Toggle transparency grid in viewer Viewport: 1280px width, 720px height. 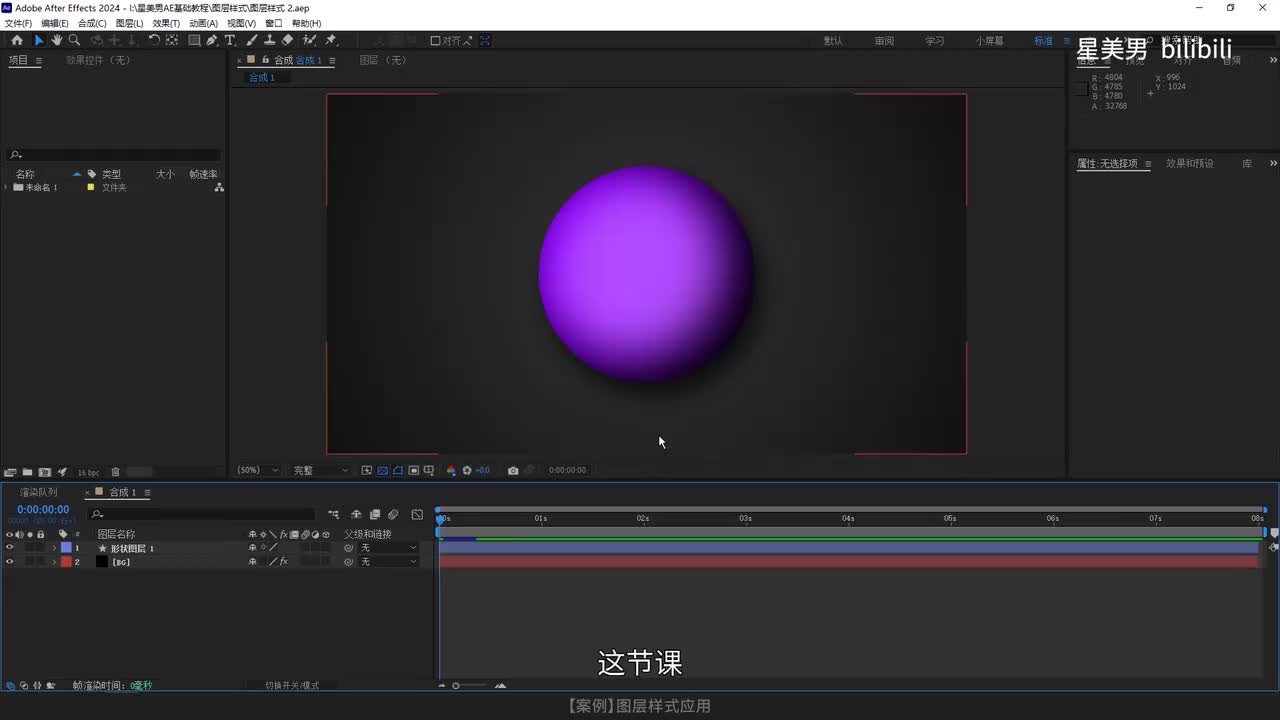(382, 470)
